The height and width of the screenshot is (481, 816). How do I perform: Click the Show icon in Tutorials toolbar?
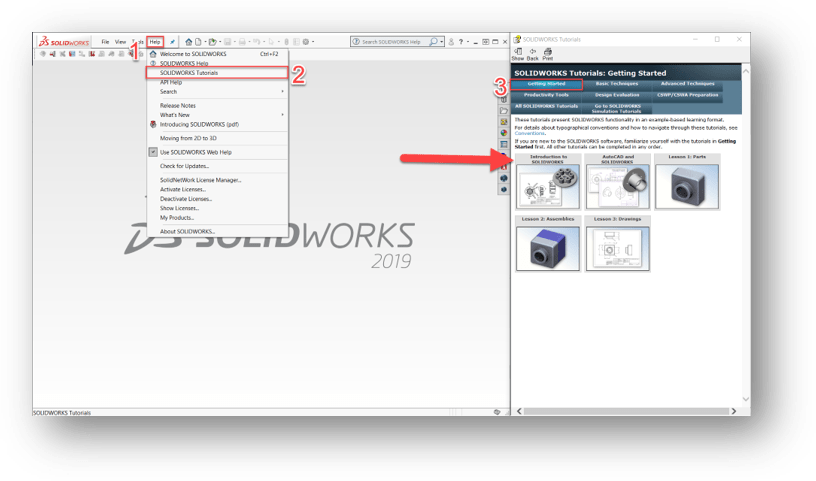click(518, 54)
